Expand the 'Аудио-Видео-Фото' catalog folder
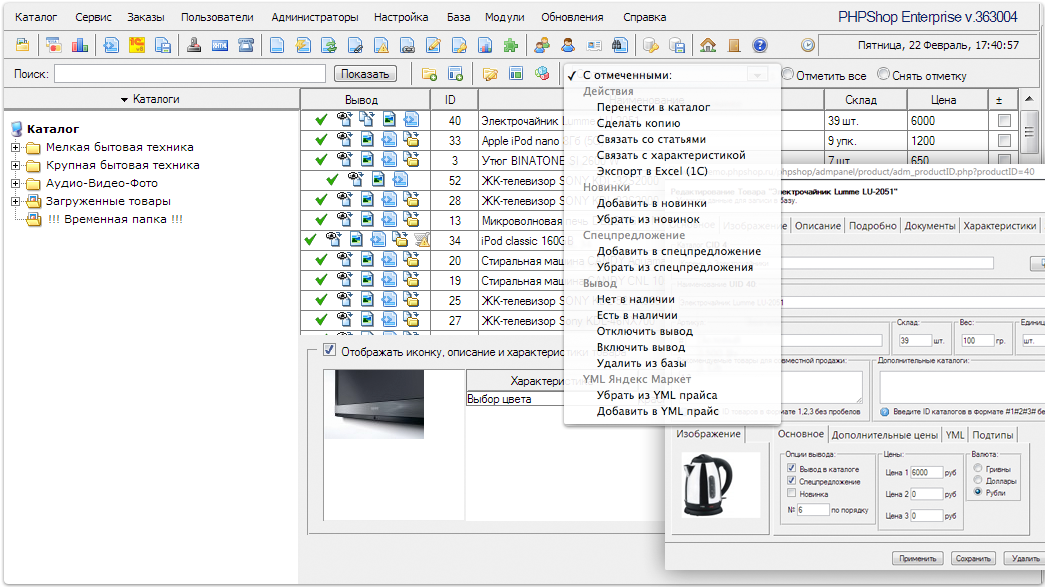The height and width of the screenshot is (587, 1045). coord(16,184)
